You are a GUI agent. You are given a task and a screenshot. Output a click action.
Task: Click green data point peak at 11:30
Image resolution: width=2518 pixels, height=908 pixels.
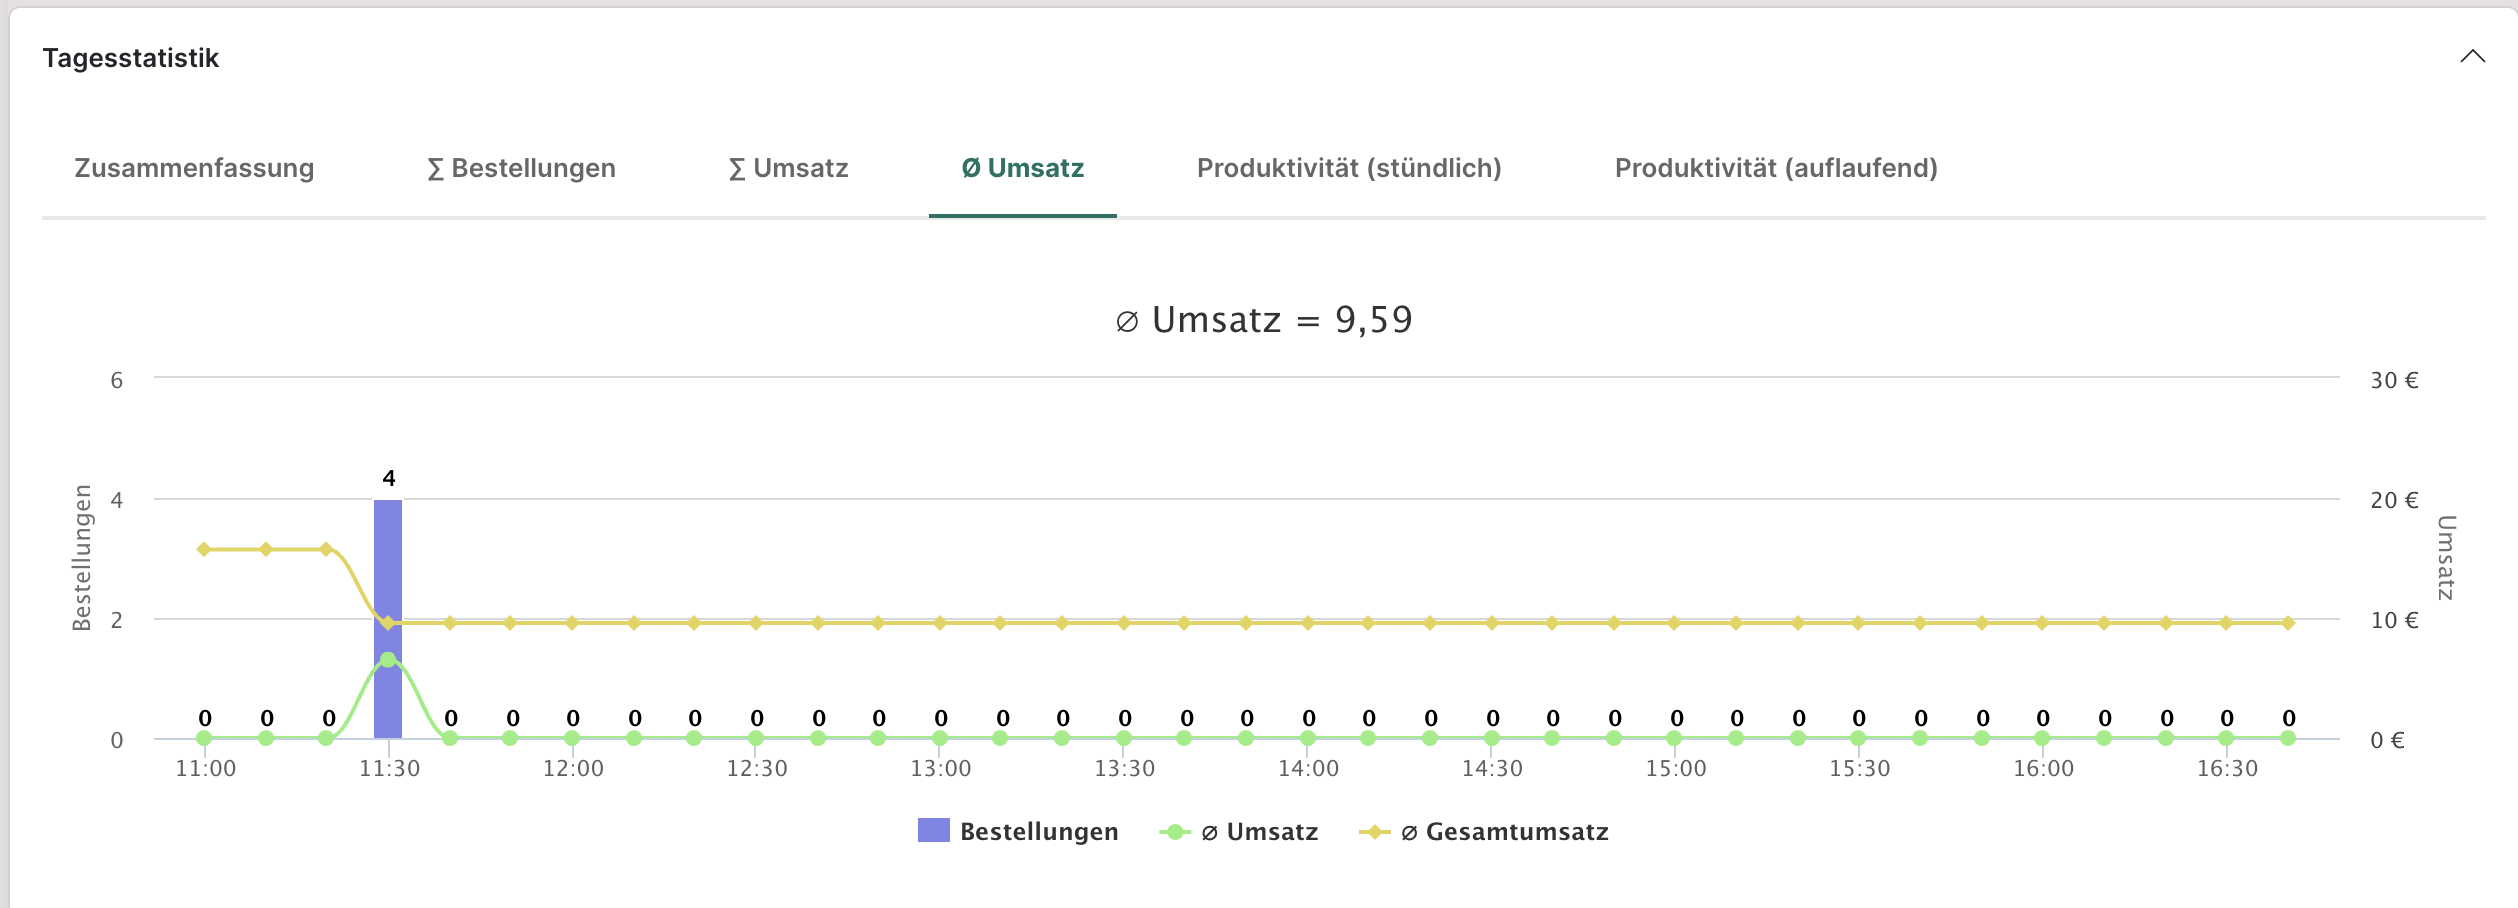coord(388,660)
